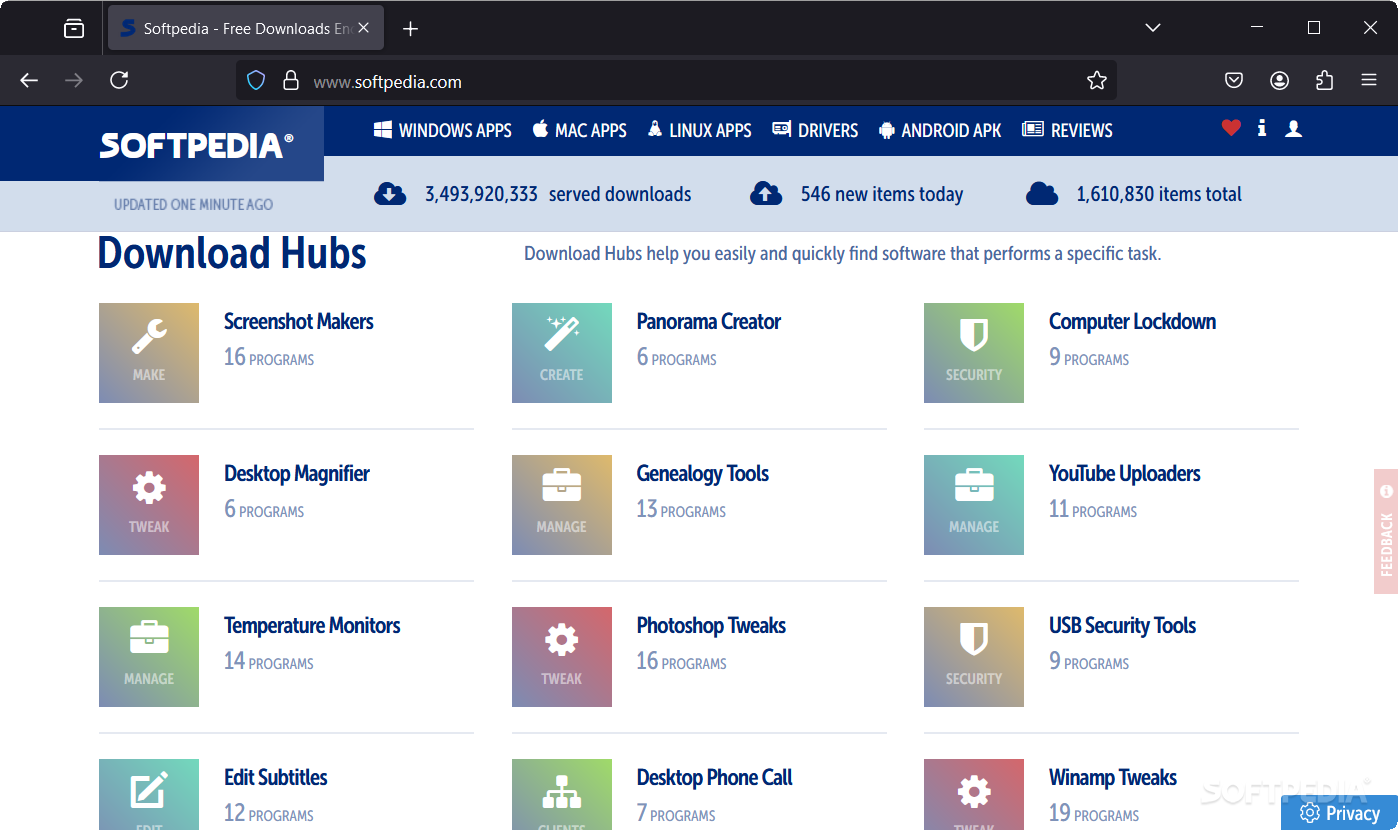Click the 'Download Hubs' heading

point(232,253)
